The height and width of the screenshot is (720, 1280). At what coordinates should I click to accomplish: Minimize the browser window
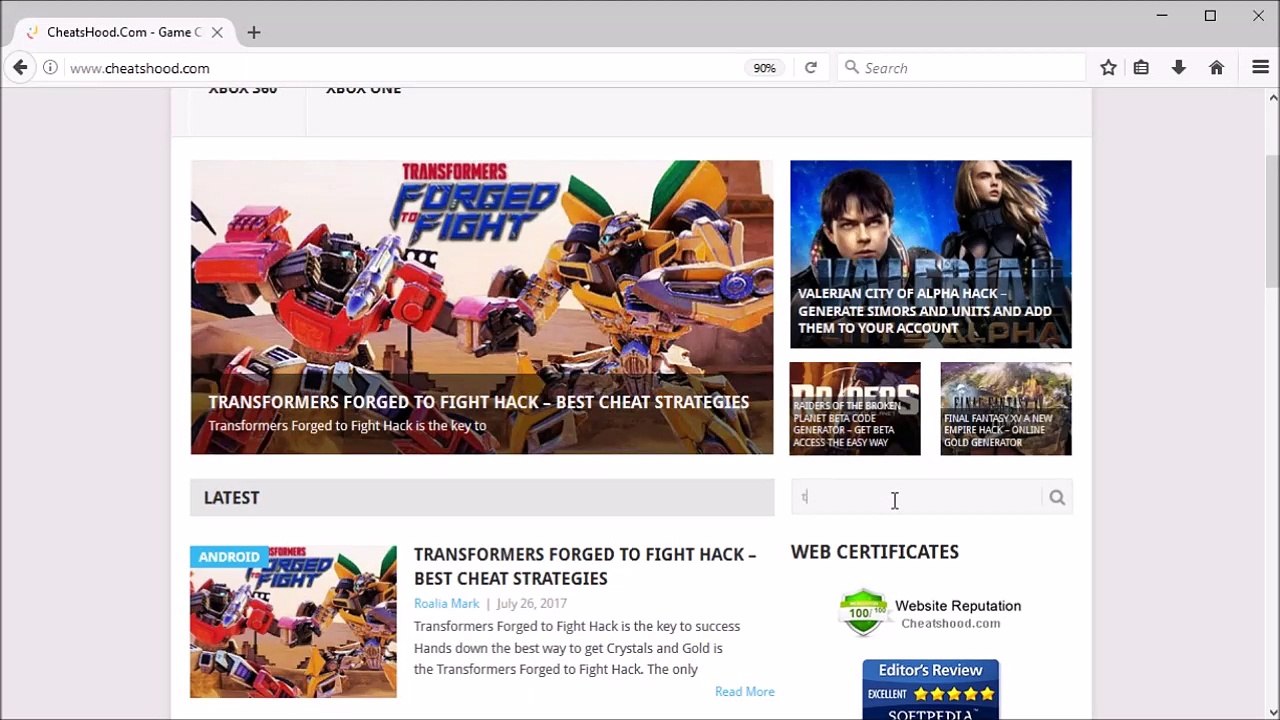click(x=1162, y=15)
